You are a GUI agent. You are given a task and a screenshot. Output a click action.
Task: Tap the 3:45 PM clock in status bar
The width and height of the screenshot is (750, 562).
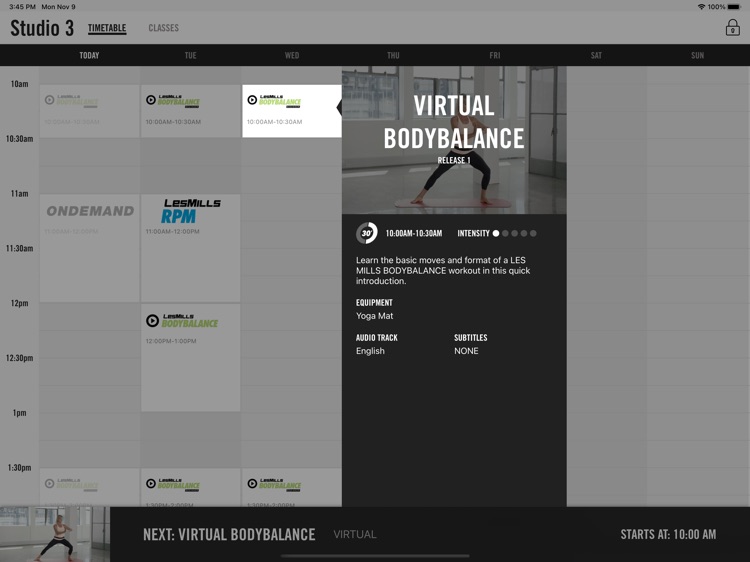tap(22, 7)
